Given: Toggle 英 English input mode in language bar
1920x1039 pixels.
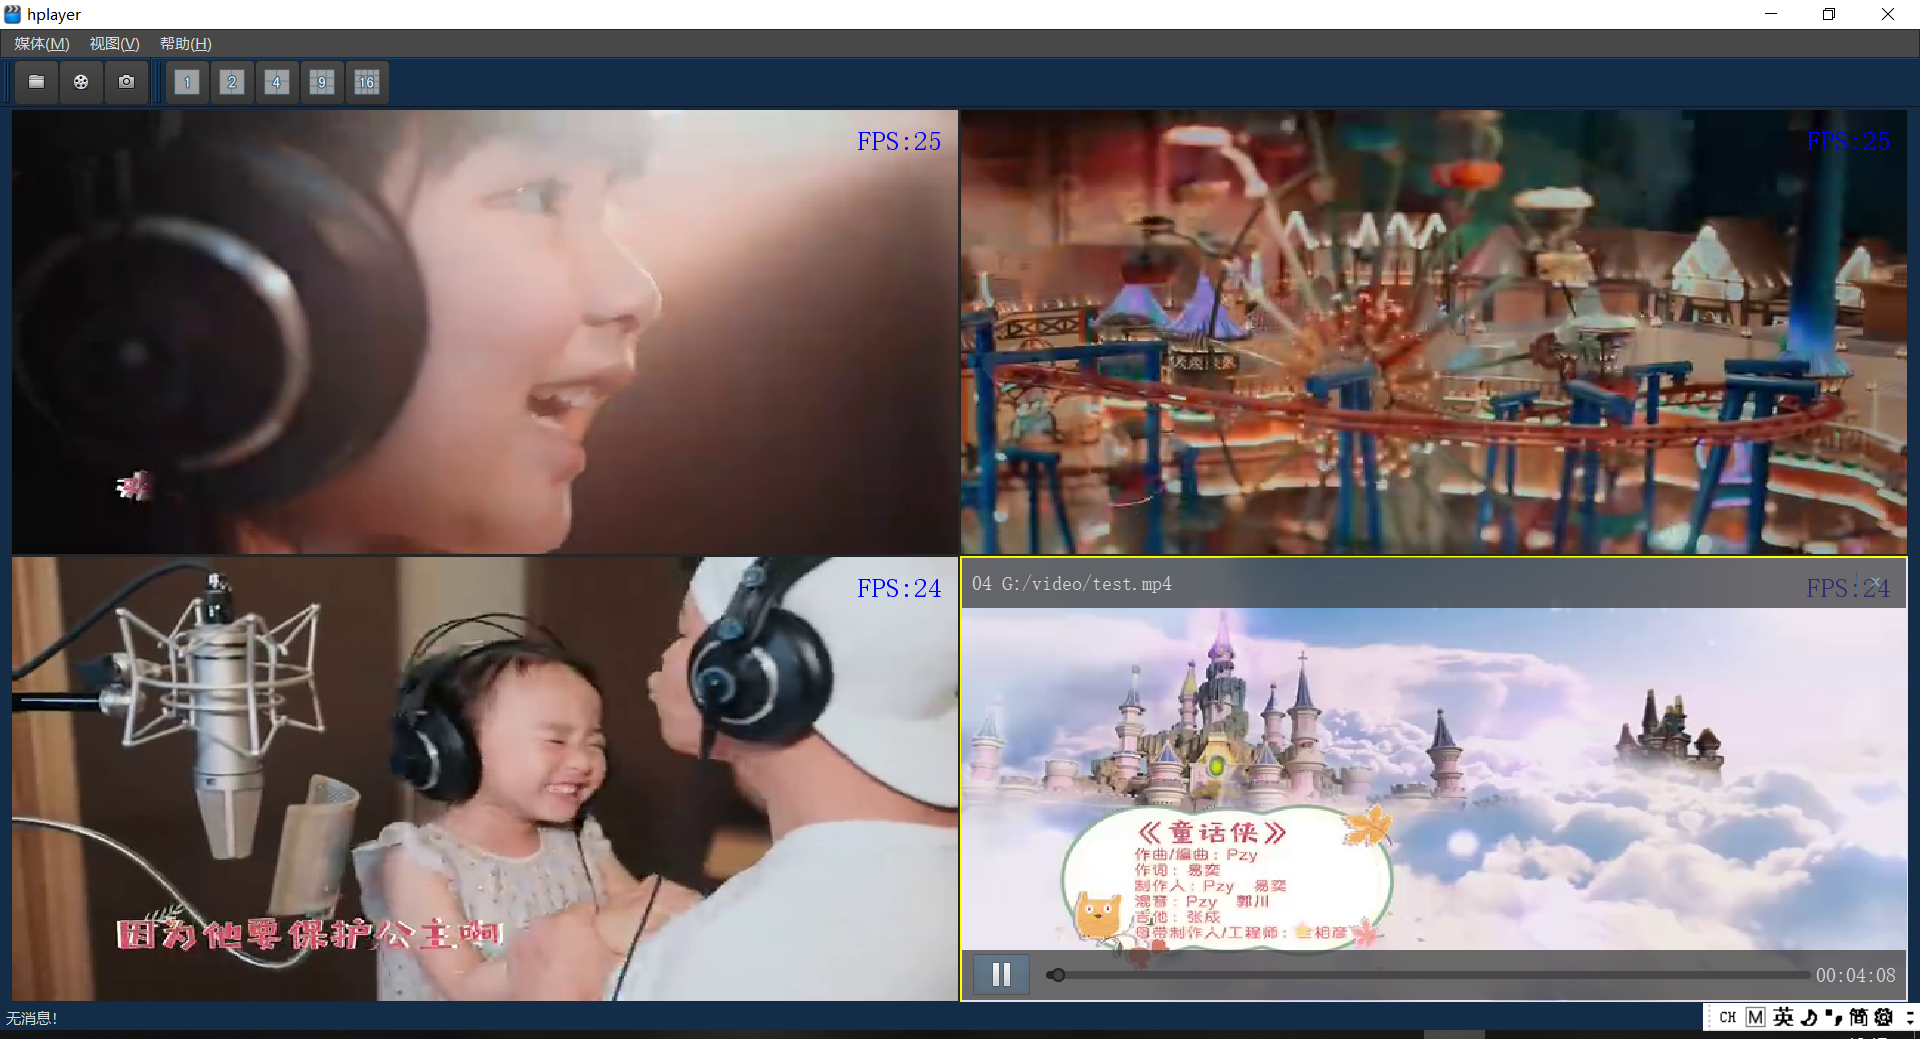Looking at the screenshot, I should pos(1781,1017).
